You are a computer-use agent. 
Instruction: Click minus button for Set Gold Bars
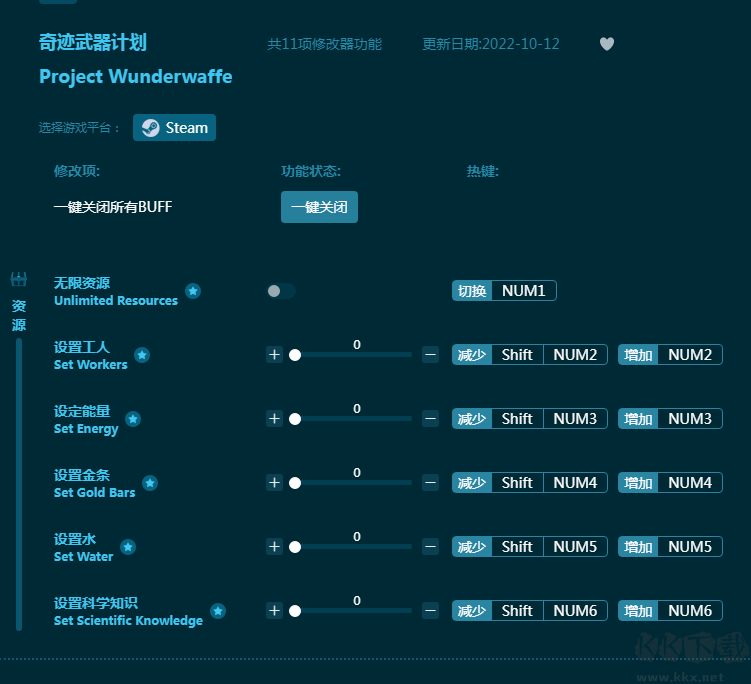click(x=431, y=483)
